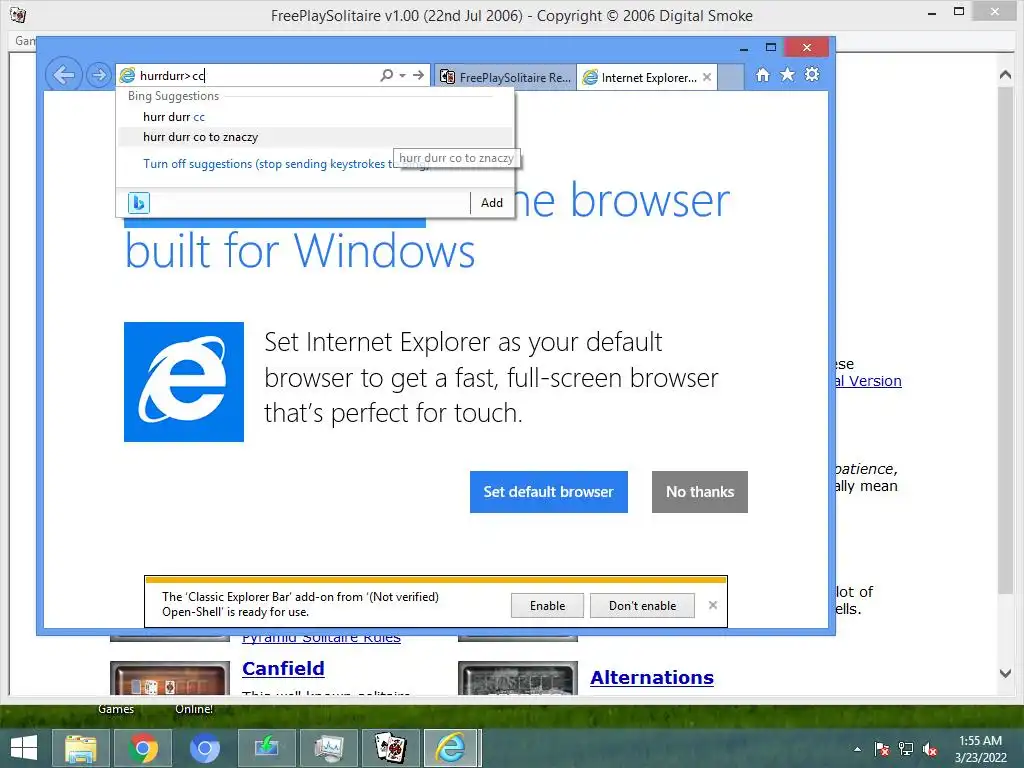Maximize the Internet Explorer window
Image resolution: width=1024 pixels, height=768 pixels.
point(771,48)
